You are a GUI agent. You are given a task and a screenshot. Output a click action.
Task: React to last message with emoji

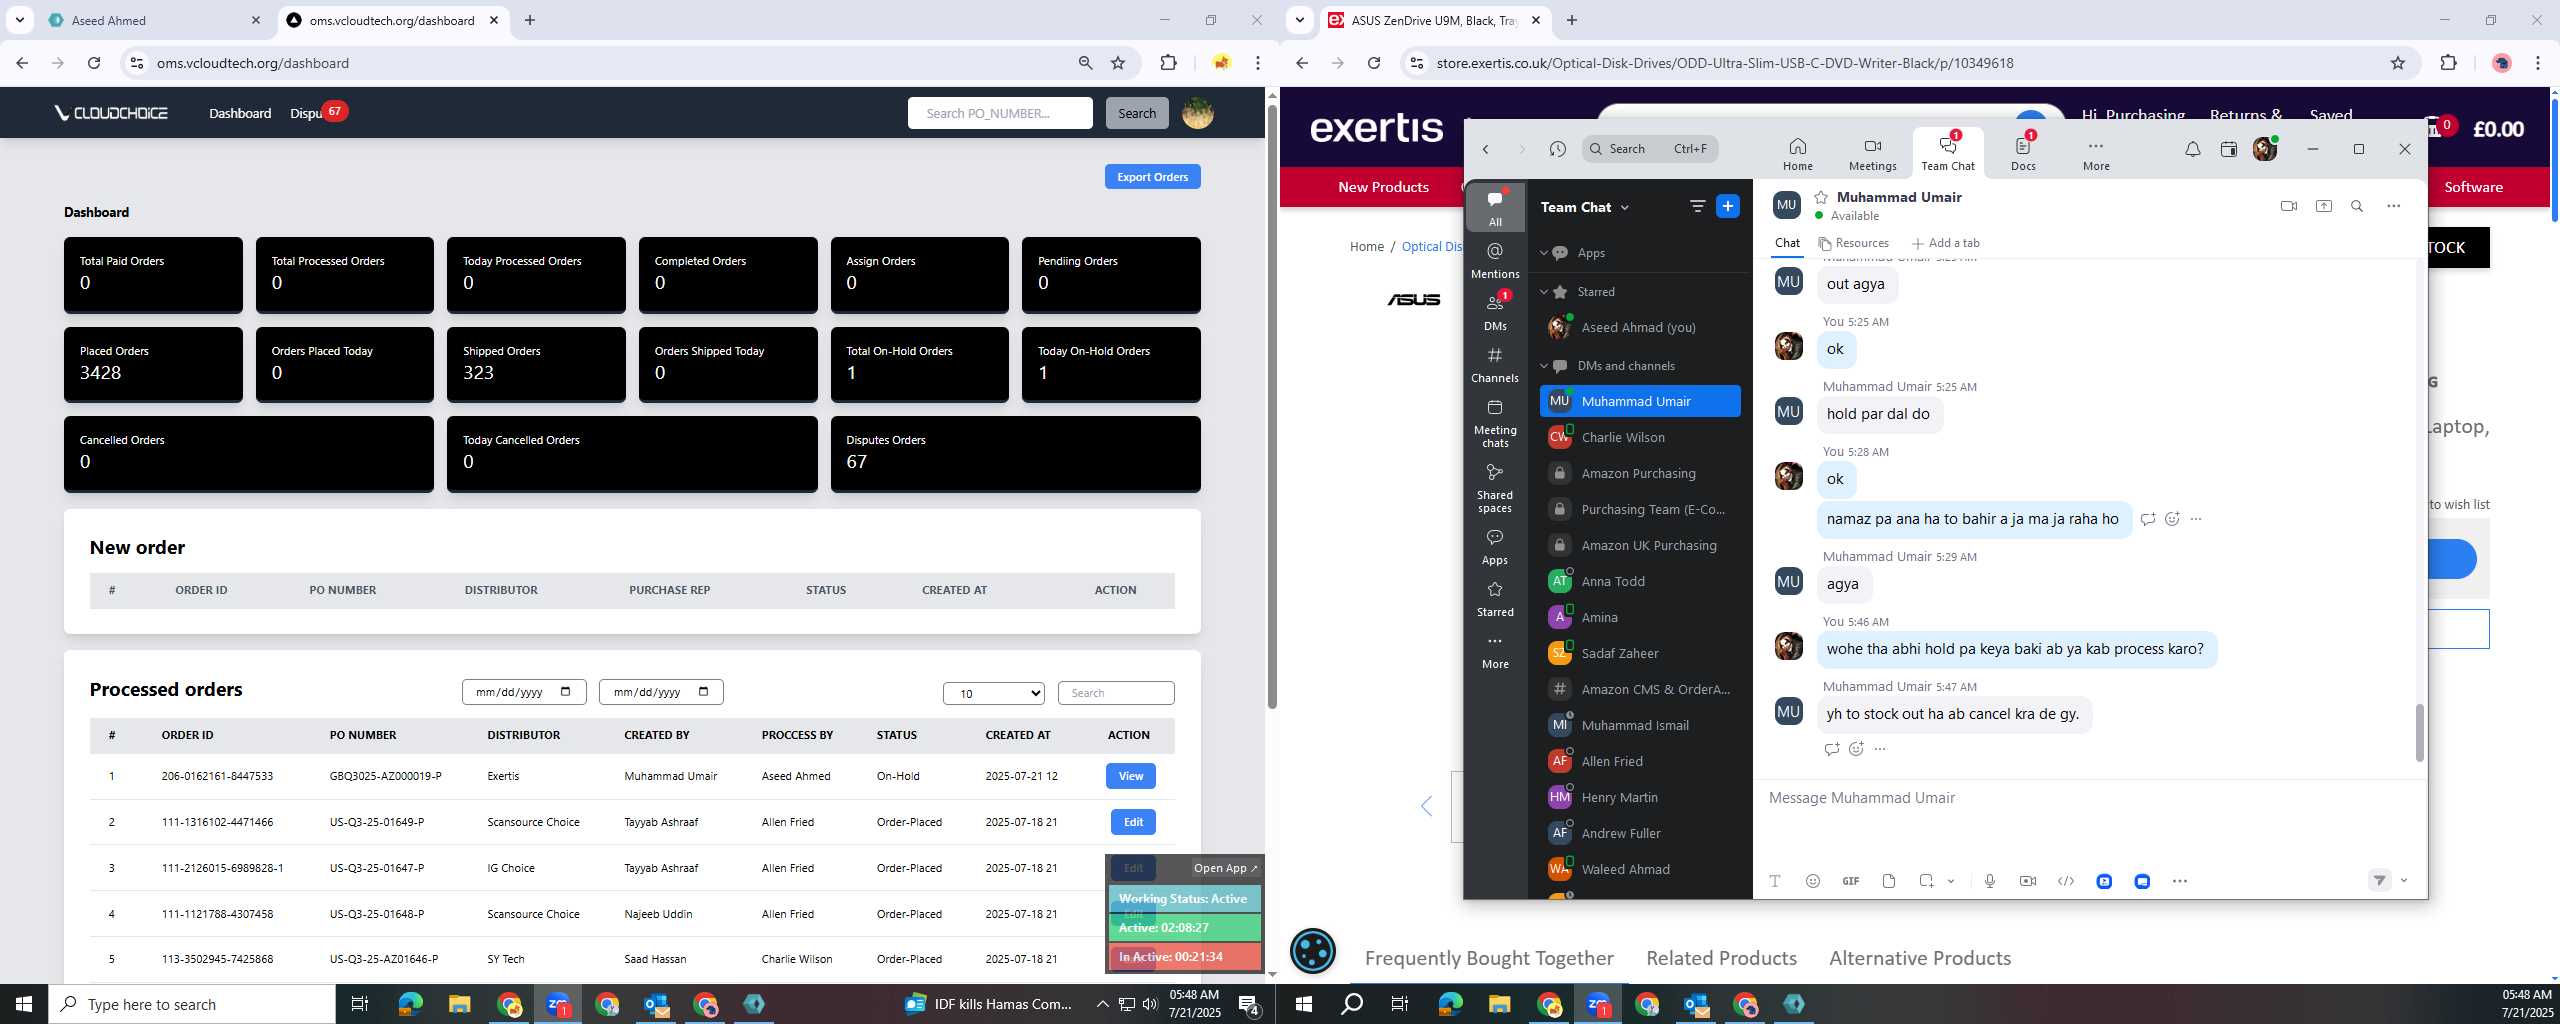[x=1856, y=749]
